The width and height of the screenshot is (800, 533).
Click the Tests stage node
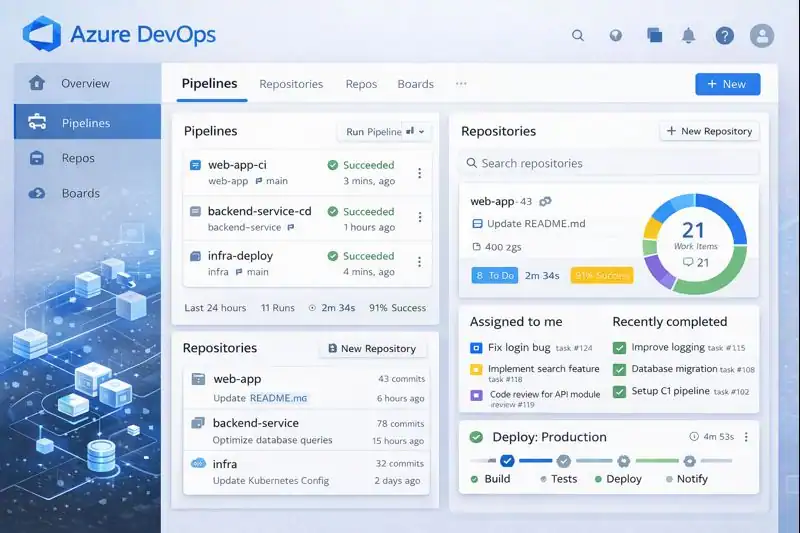(564, 461)
